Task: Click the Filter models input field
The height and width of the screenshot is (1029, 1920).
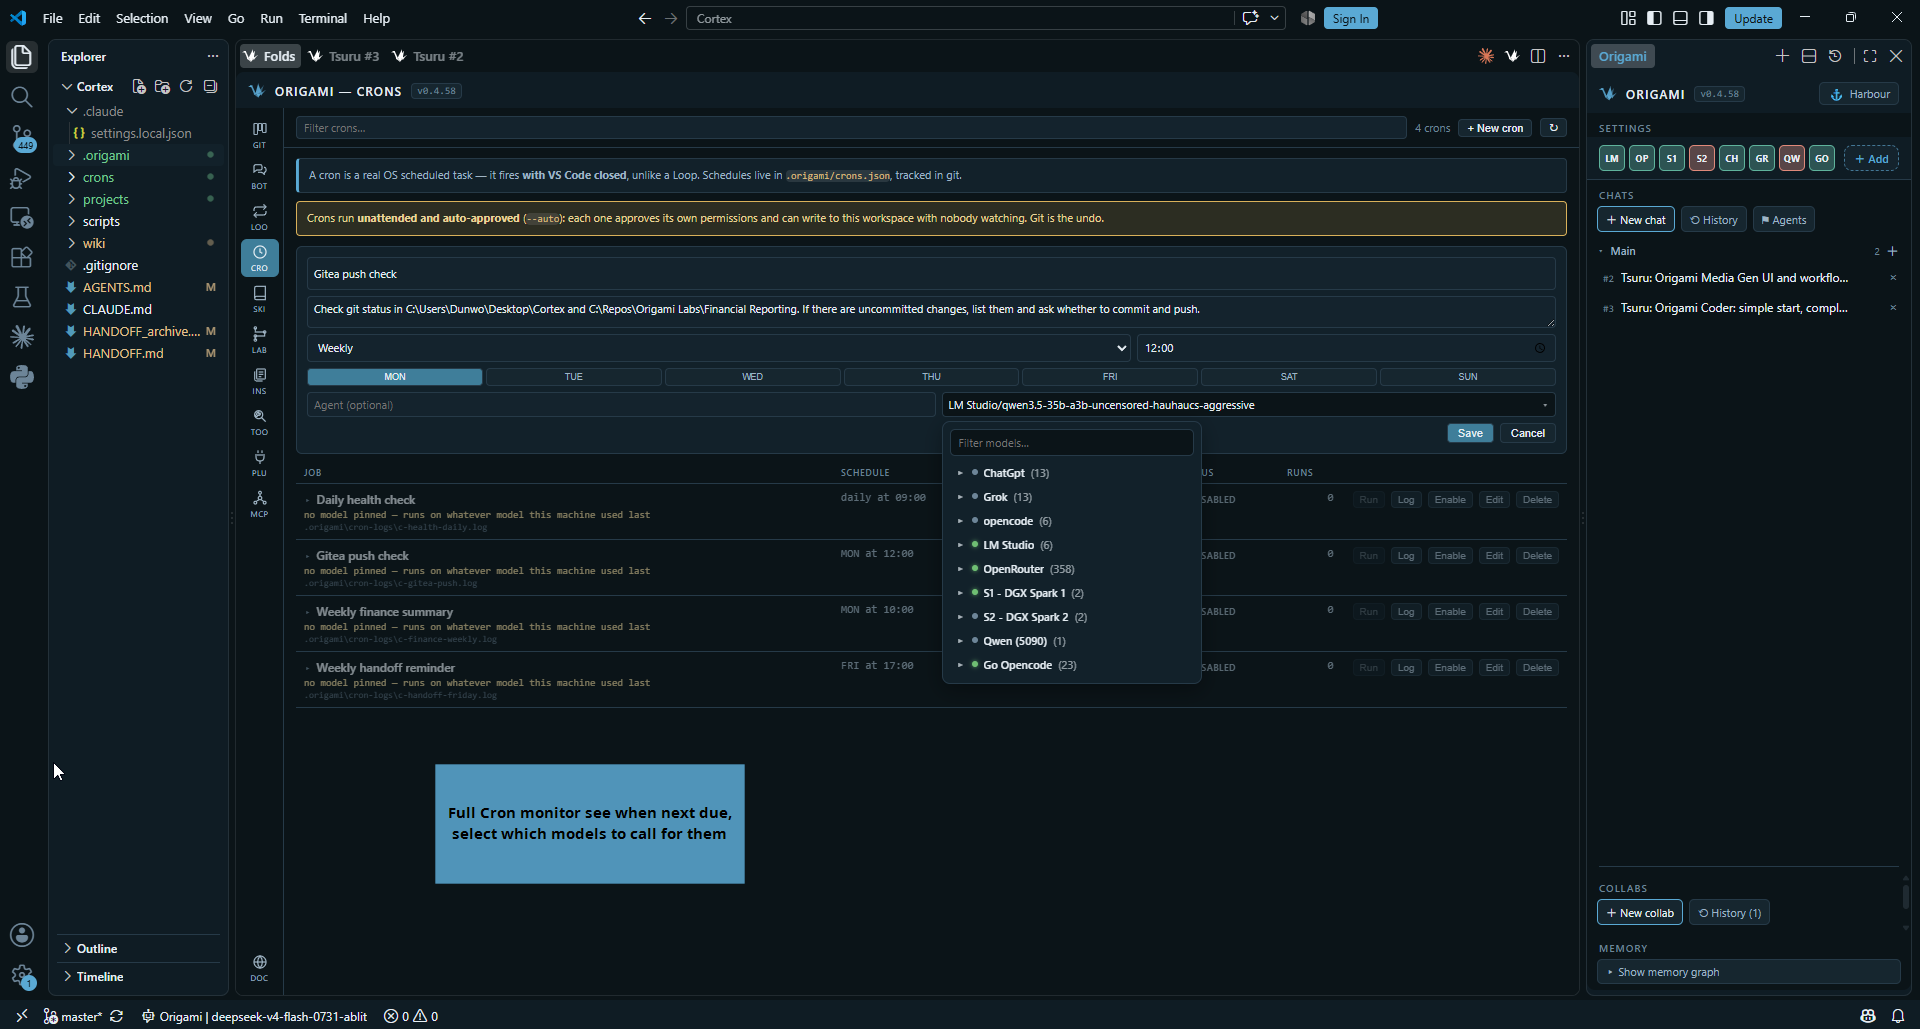Action: (x=1071, y=443)
